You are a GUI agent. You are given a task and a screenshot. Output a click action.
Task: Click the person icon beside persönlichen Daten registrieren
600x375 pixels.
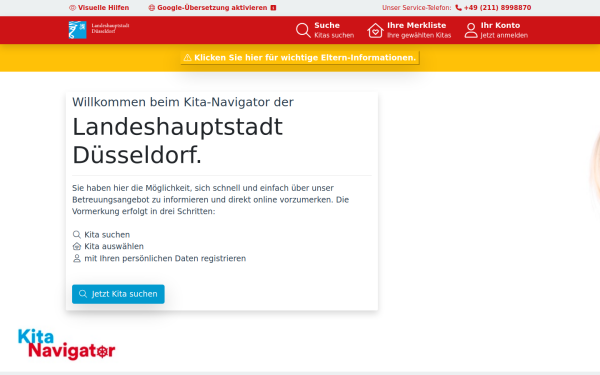pos(77,258)
